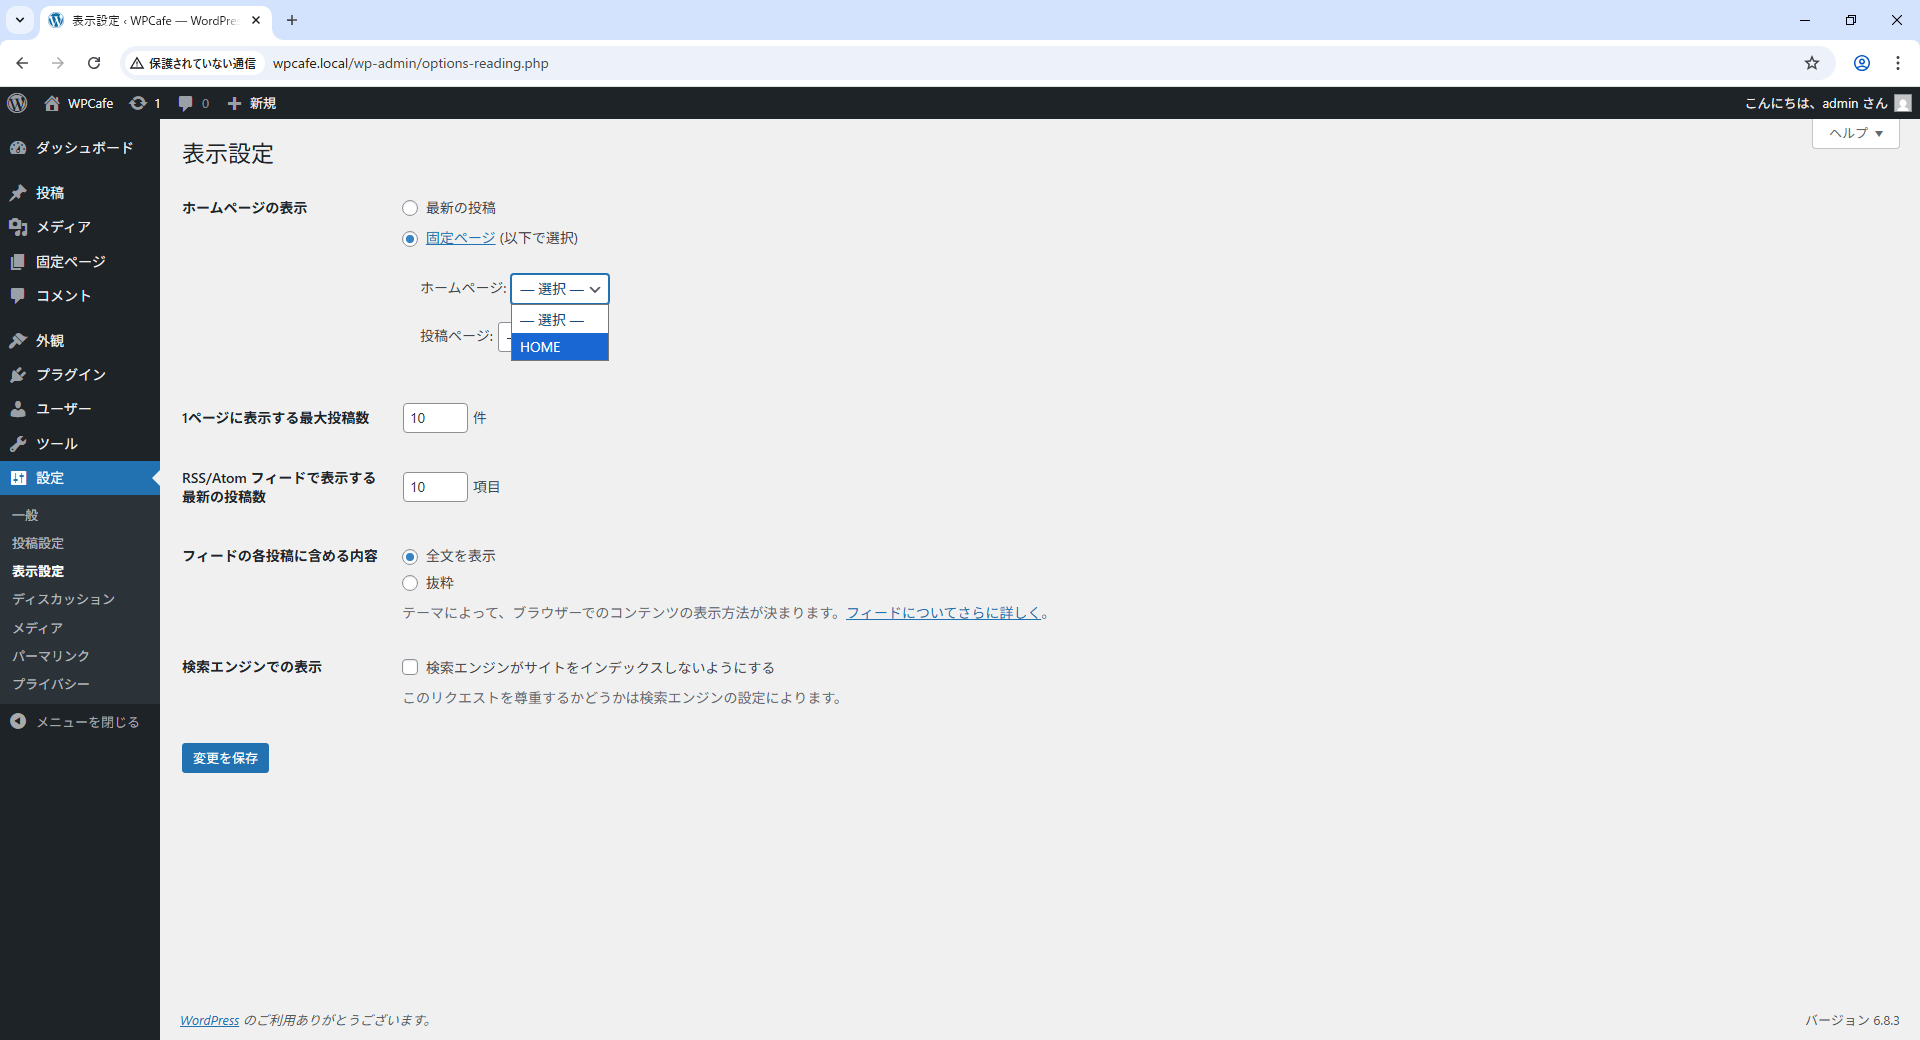Go to the パーマリンク settings submenu
This screenshot has height=1040, width=1920.
51,656
